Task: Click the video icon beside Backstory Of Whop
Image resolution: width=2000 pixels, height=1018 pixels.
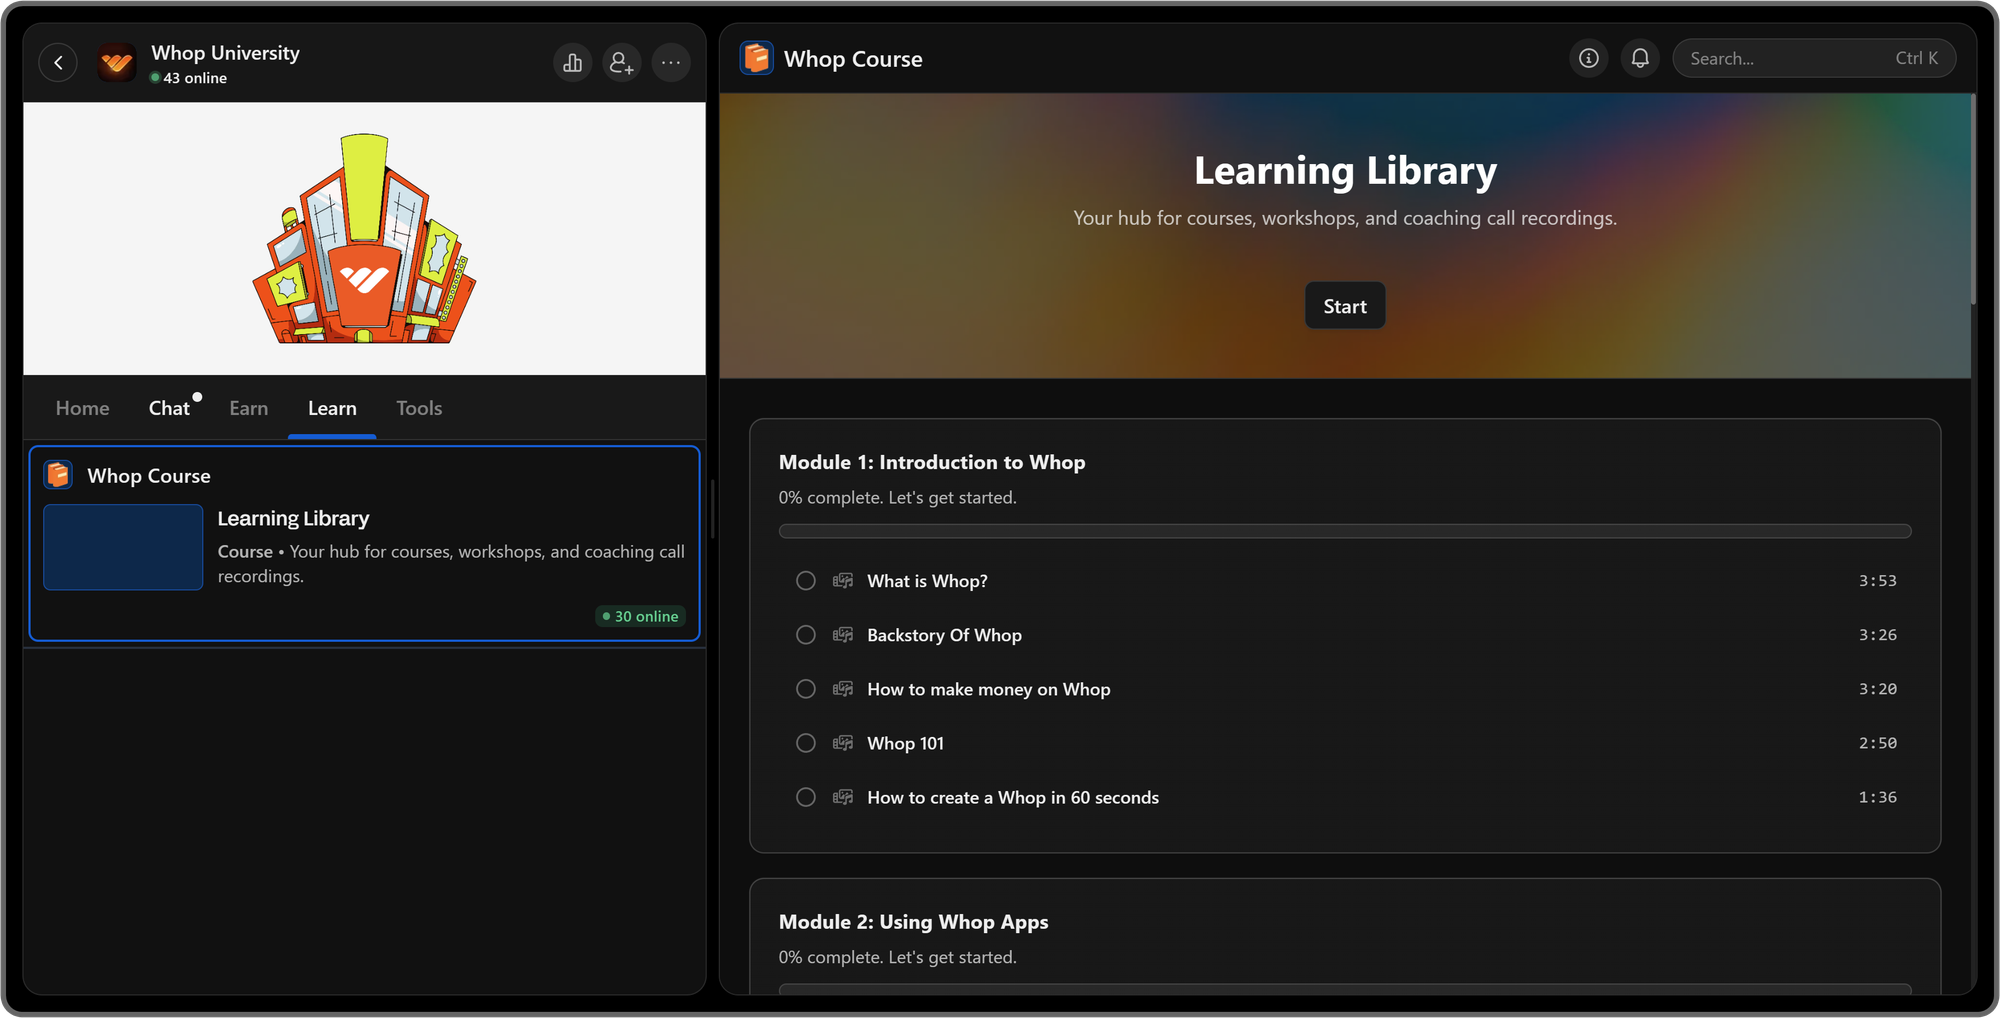Action: (843, 635)
